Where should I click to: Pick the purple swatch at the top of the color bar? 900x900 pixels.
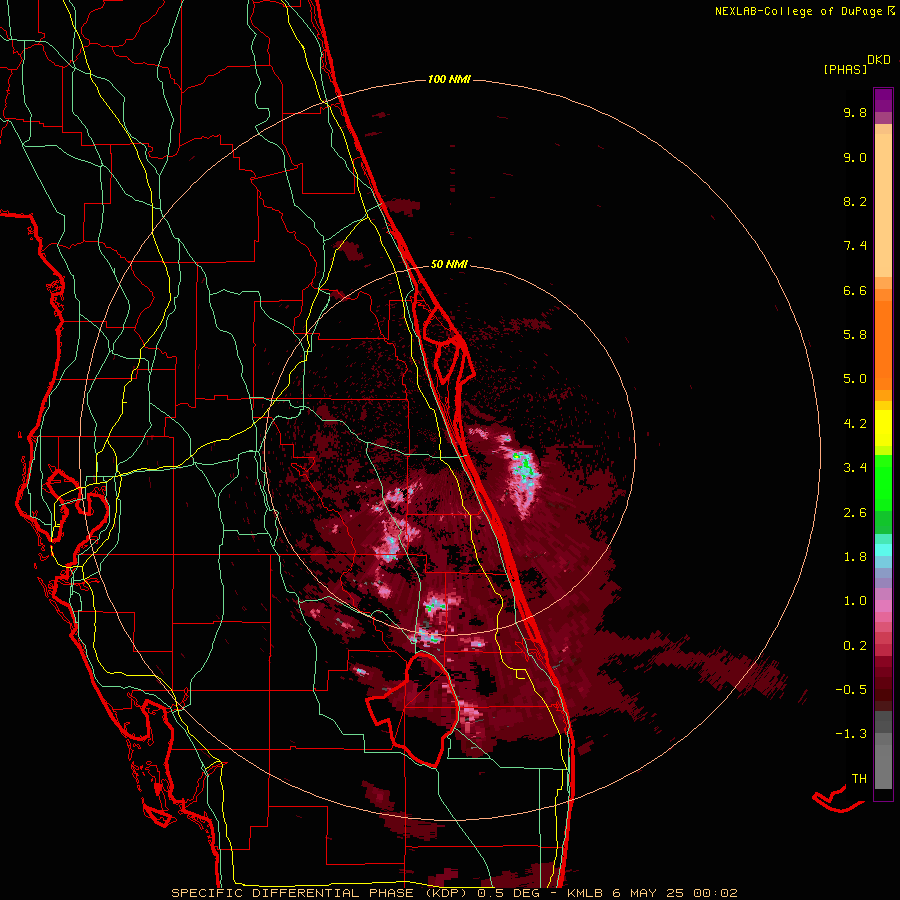click(883, 100)
